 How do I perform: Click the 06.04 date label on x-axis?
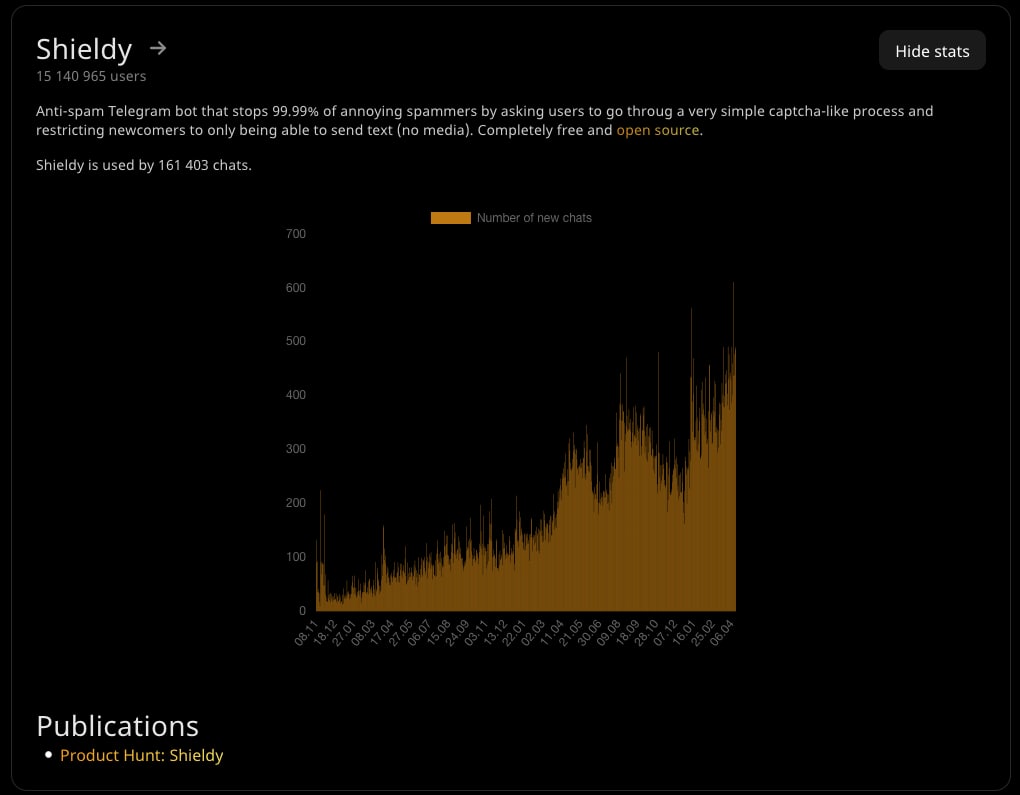tap(721, 633)
